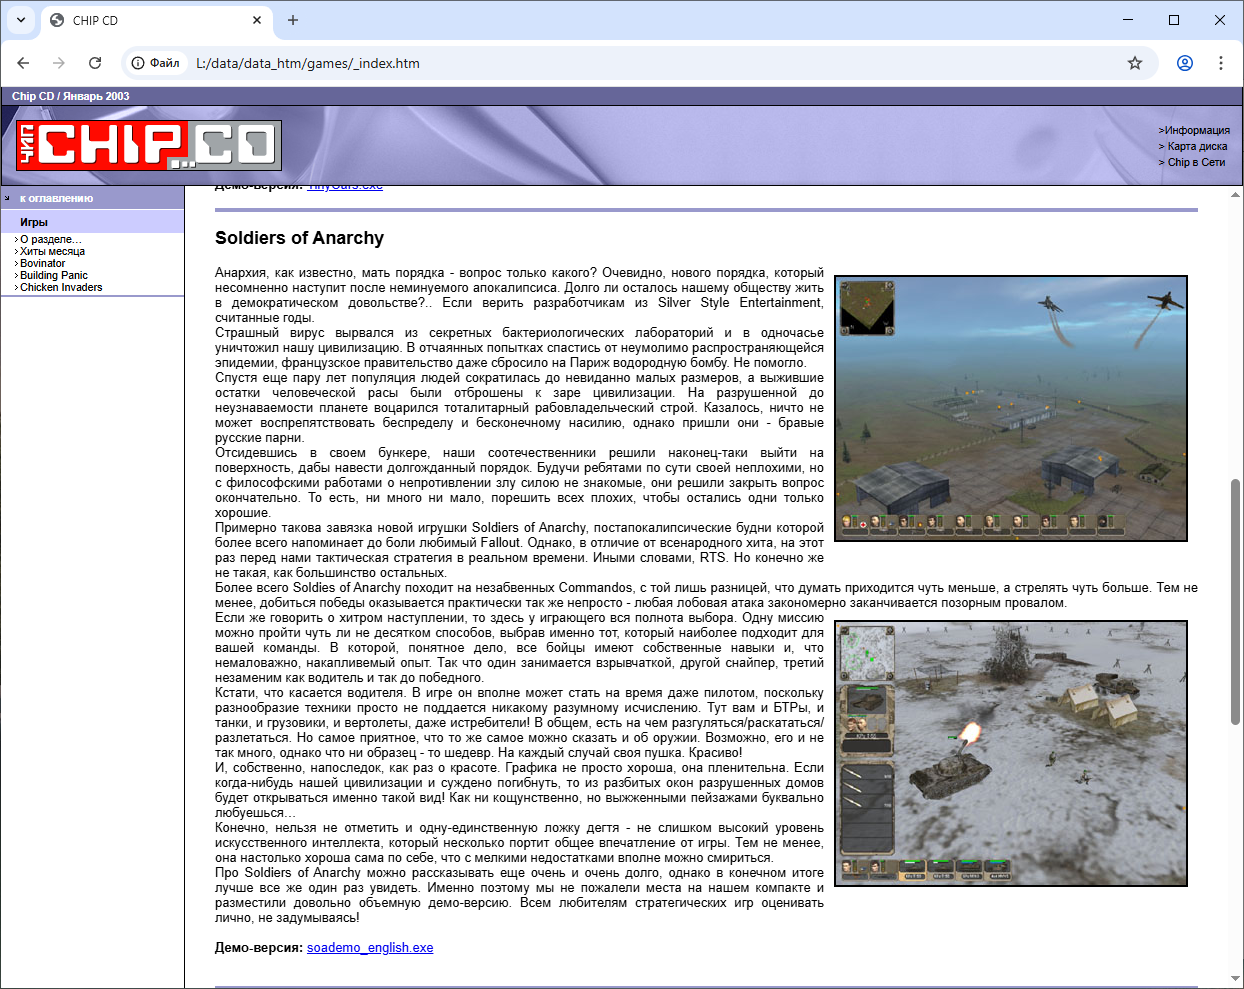1244x989 pixels.
Task: Select the CHIP CD browser tab
Action: click(155, 20)
